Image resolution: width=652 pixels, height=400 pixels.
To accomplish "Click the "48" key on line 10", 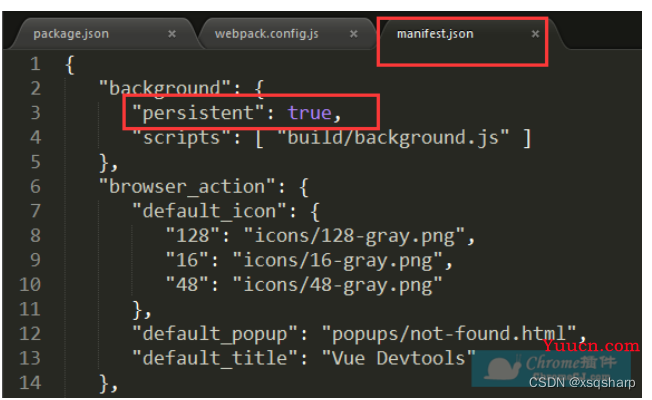I will pyautogui.click(x=187, y=284).
